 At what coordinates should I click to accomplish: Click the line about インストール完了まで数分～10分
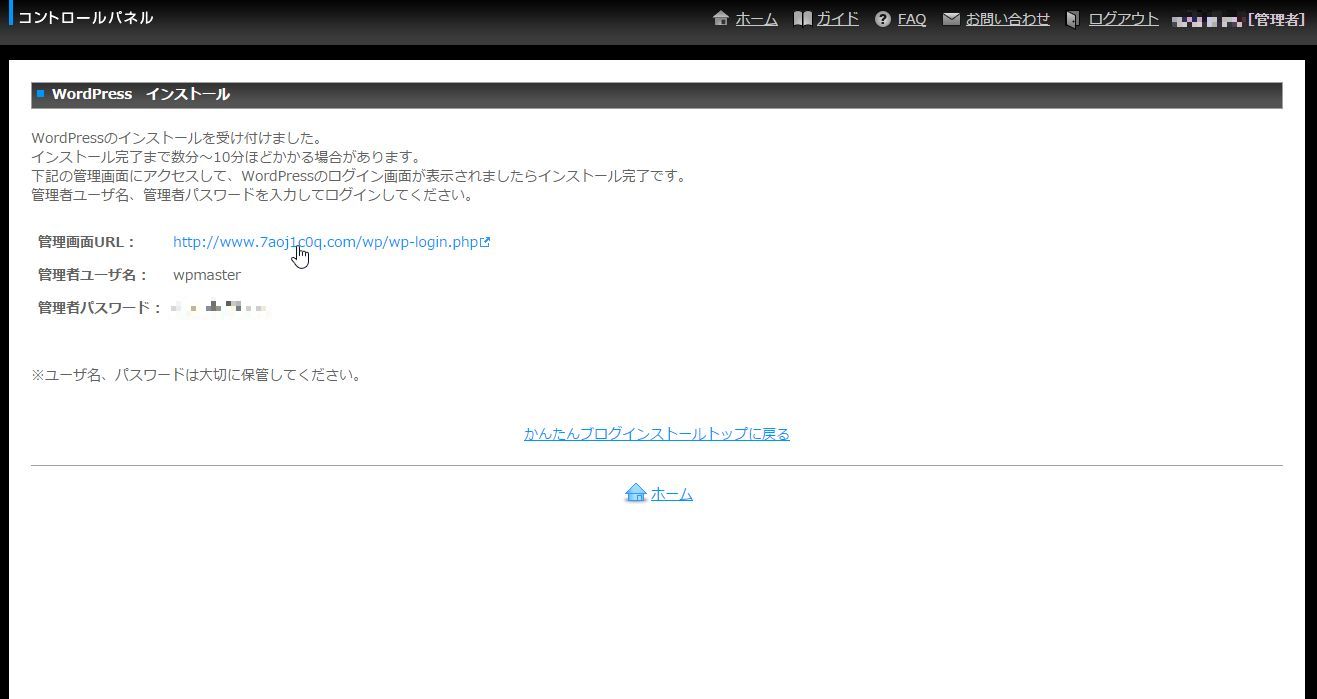pyautogui.click(x=226, y=157)
